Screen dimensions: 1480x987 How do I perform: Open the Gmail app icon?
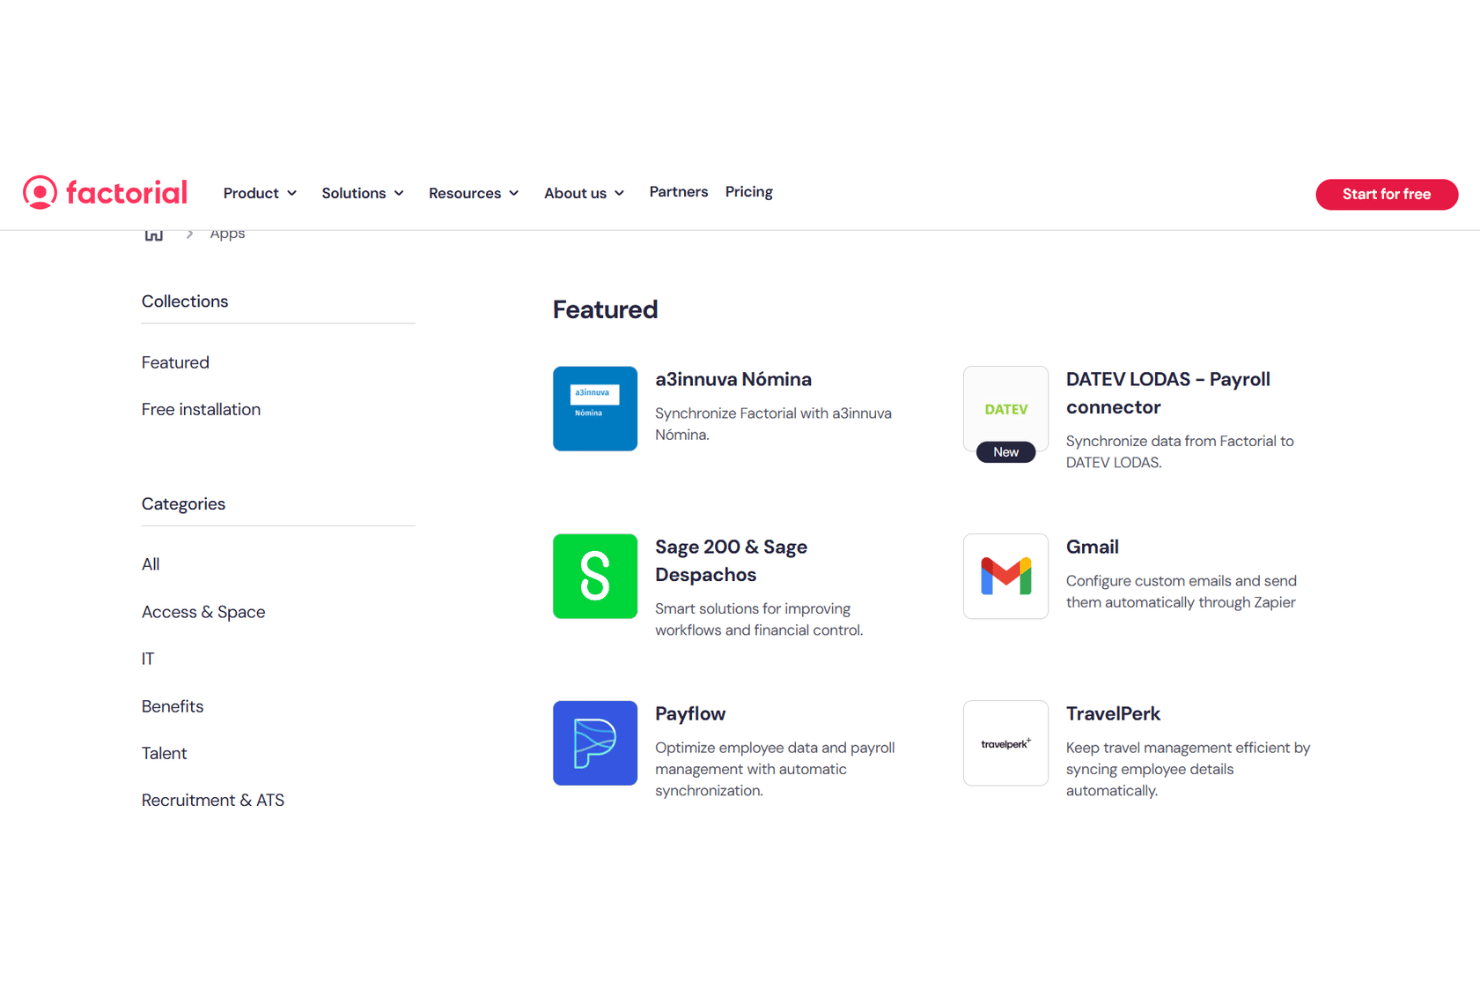(1006, 576)
